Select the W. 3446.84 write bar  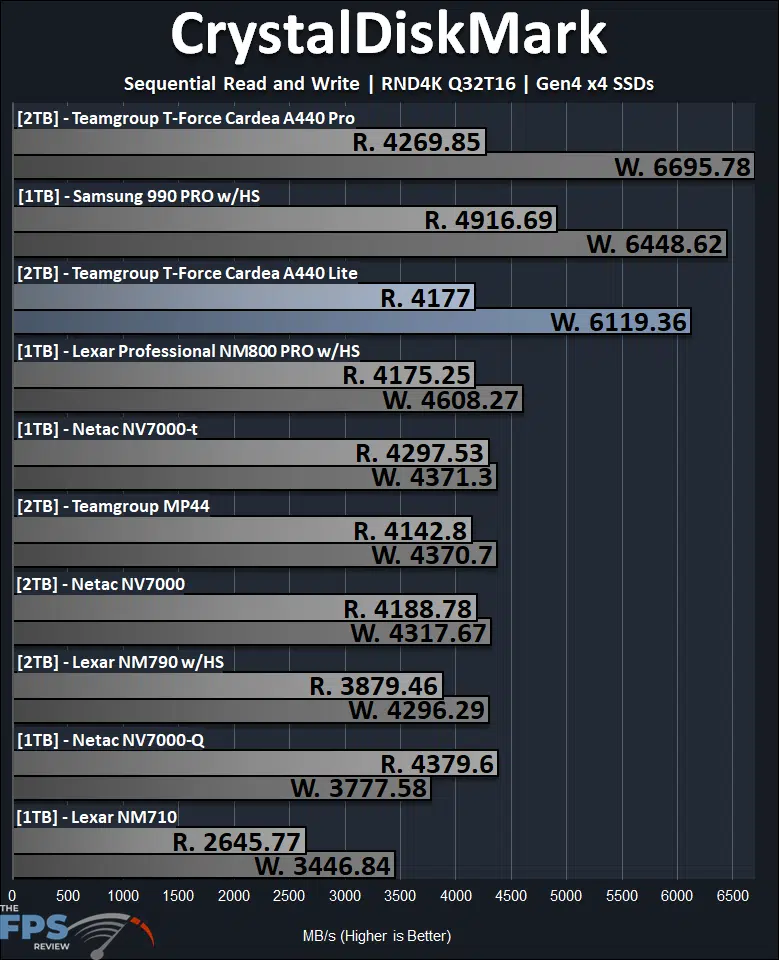click(204, 866)
